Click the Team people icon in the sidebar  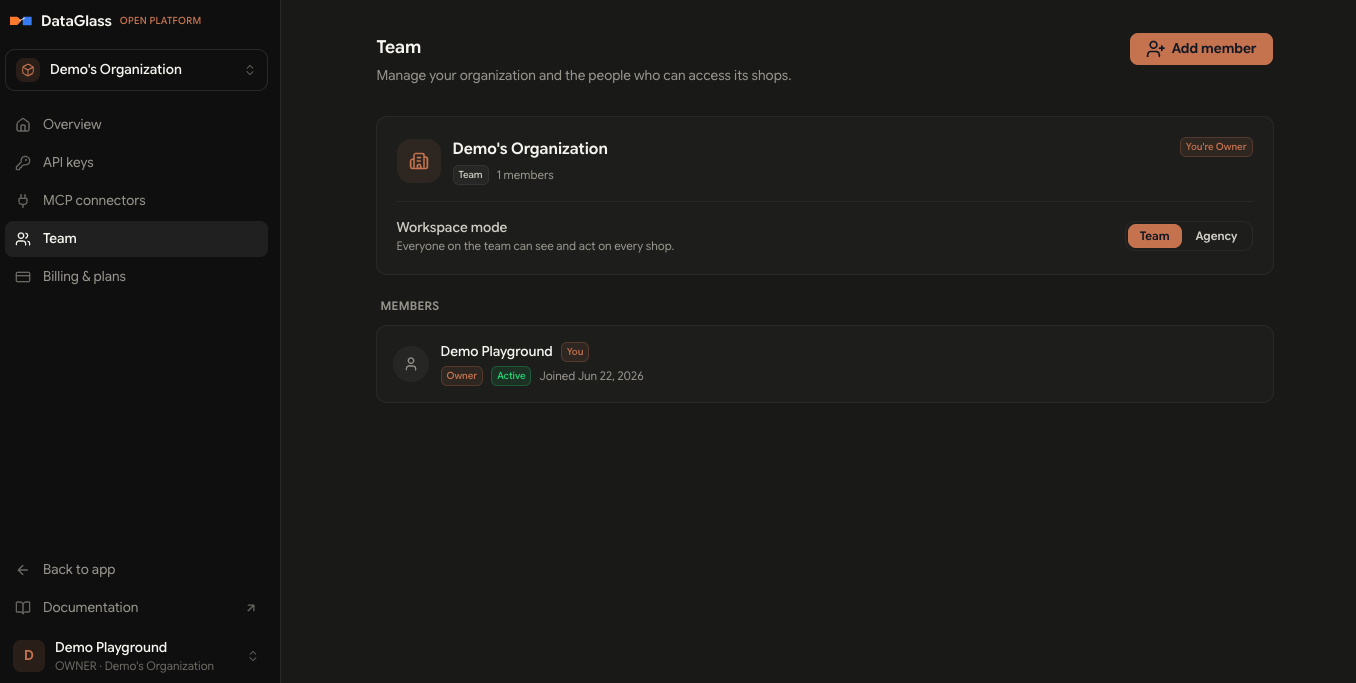tap(23, 239)
